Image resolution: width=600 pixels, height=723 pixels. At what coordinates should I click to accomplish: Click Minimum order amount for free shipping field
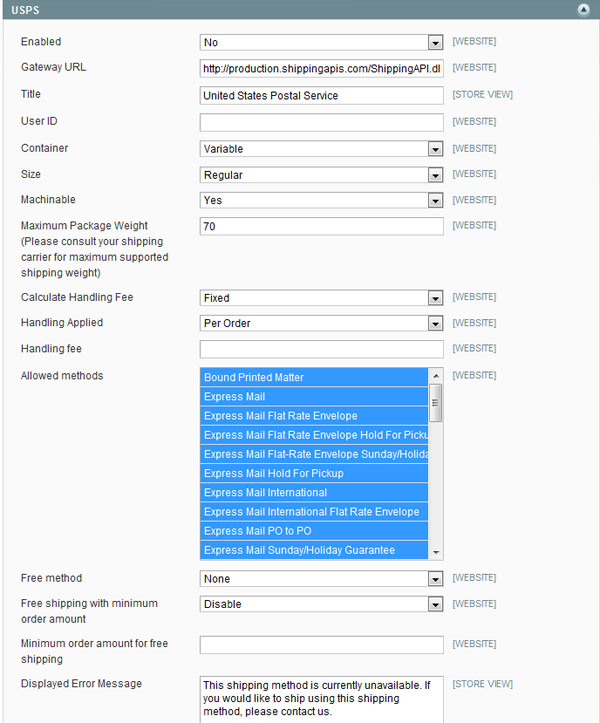tap(321, 645)
